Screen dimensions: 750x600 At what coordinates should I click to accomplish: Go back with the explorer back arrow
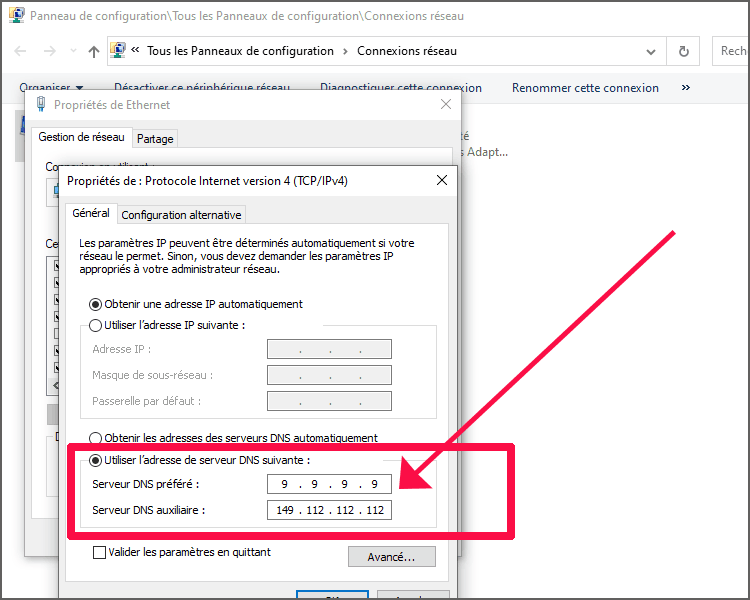pos(21,51)
